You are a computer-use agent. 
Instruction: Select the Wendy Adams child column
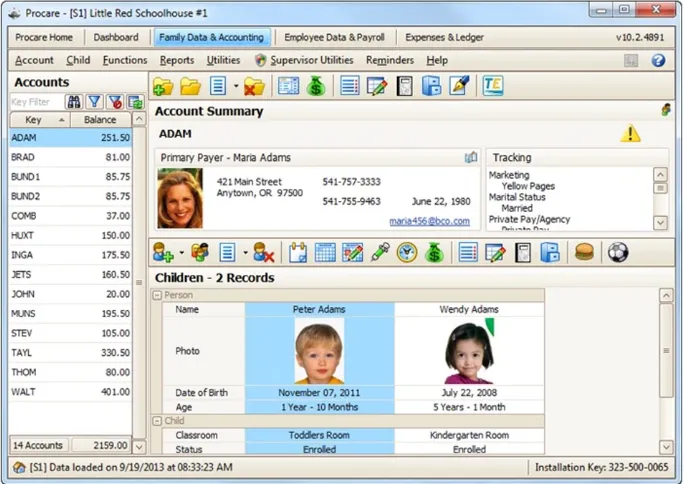469,309
